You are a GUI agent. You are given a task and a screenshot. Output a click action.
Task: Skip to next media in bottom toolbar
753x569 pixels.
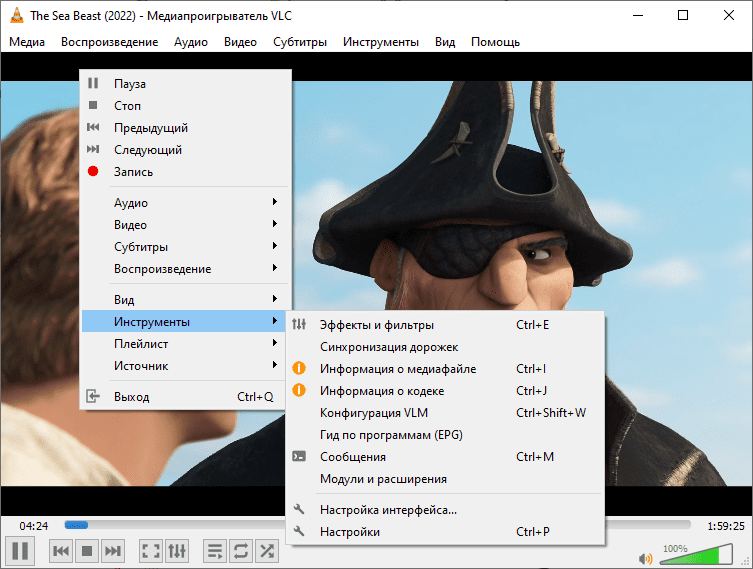tap(113, 551)
